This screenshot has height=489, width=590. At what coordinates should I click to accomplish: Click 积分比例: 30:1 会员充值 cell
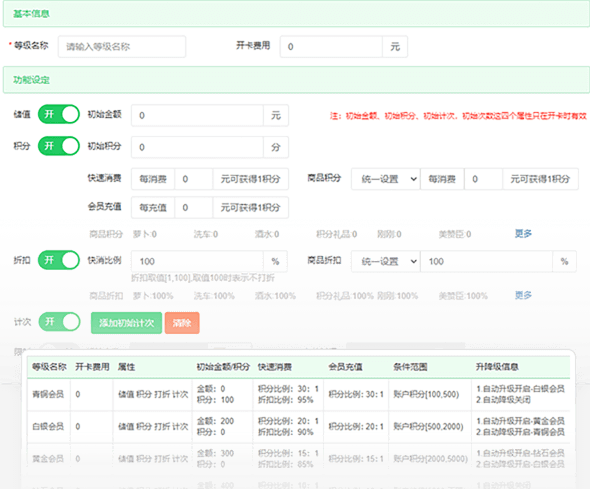click(356, 394)
